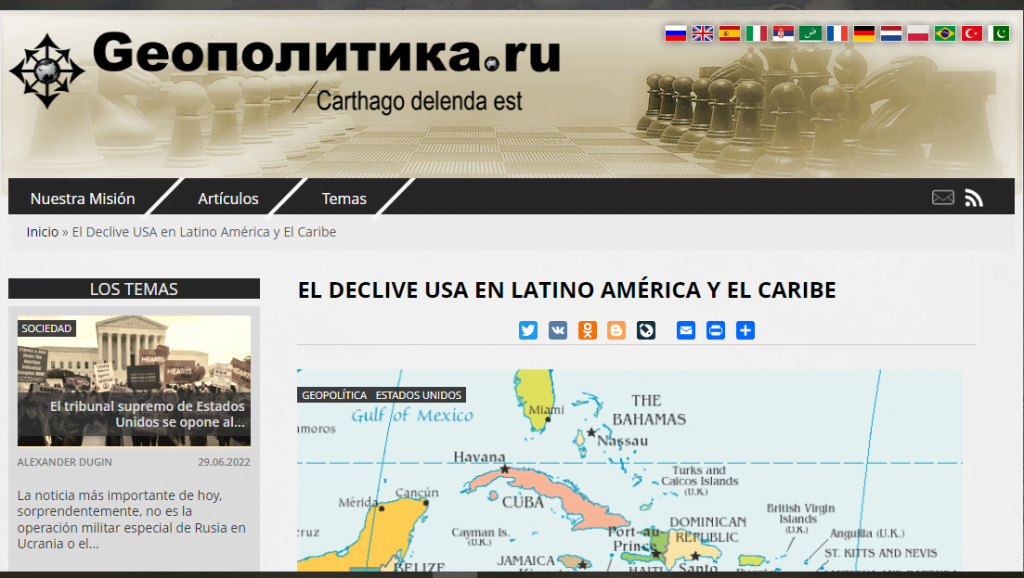Share the article on Twitter

coord(528,330)
